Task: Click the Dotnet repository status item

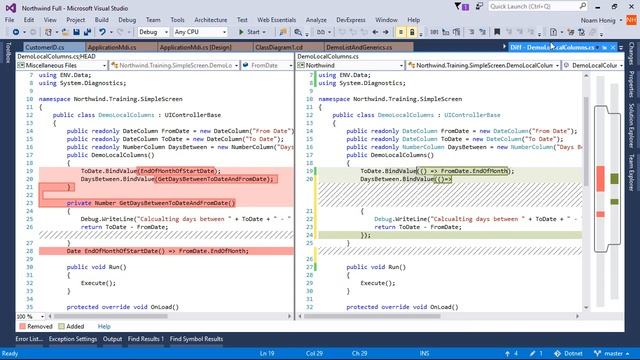Action: [568, 353]
